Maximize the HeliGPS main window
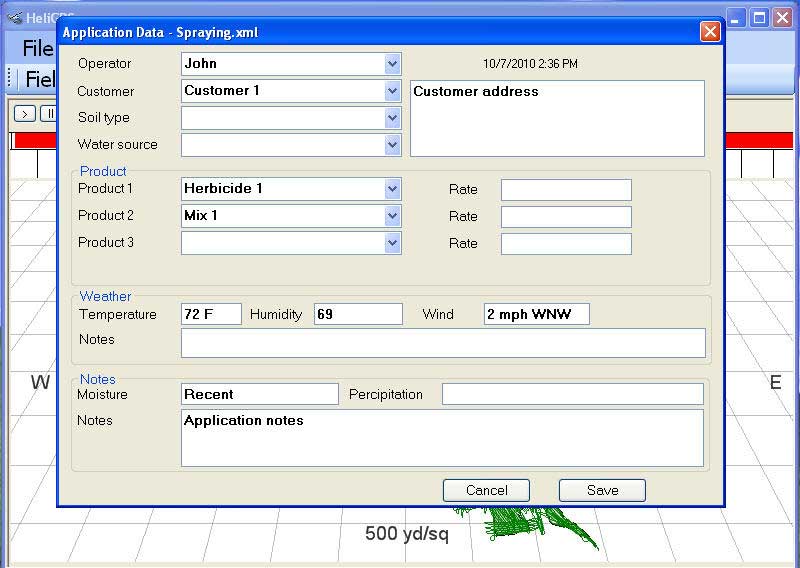 759,17
